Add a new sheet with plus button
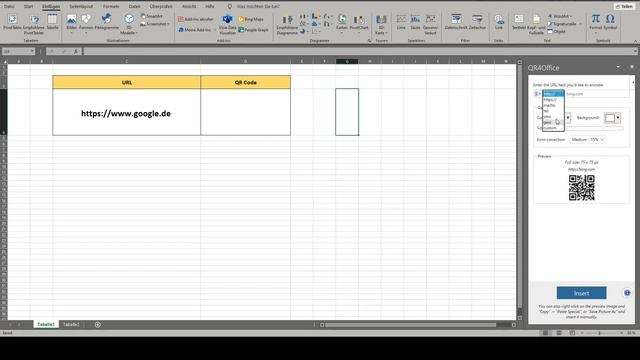Image resolution: width=640 pixels, height=360 pixels. pos(97,324)
